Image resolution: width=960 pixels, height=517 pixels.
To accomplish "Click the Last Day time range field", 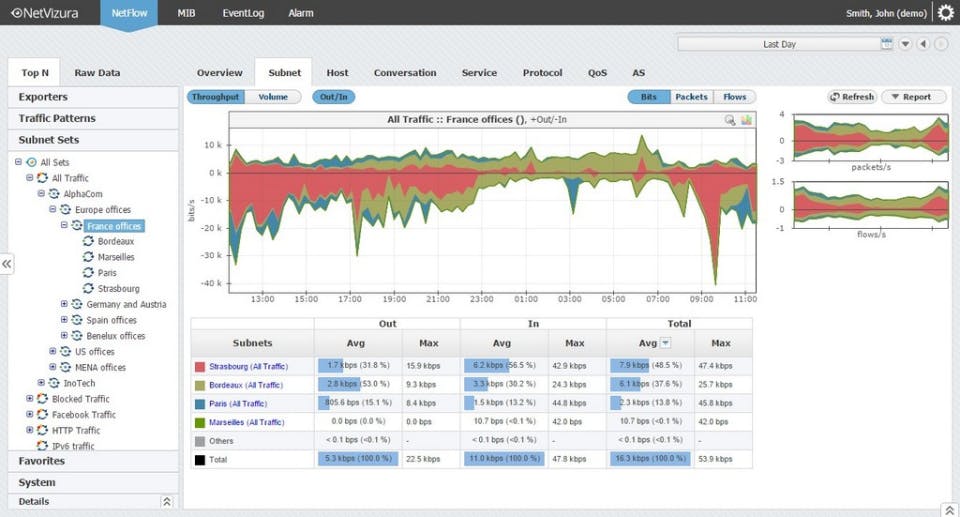I will click(x=779, y=44).
